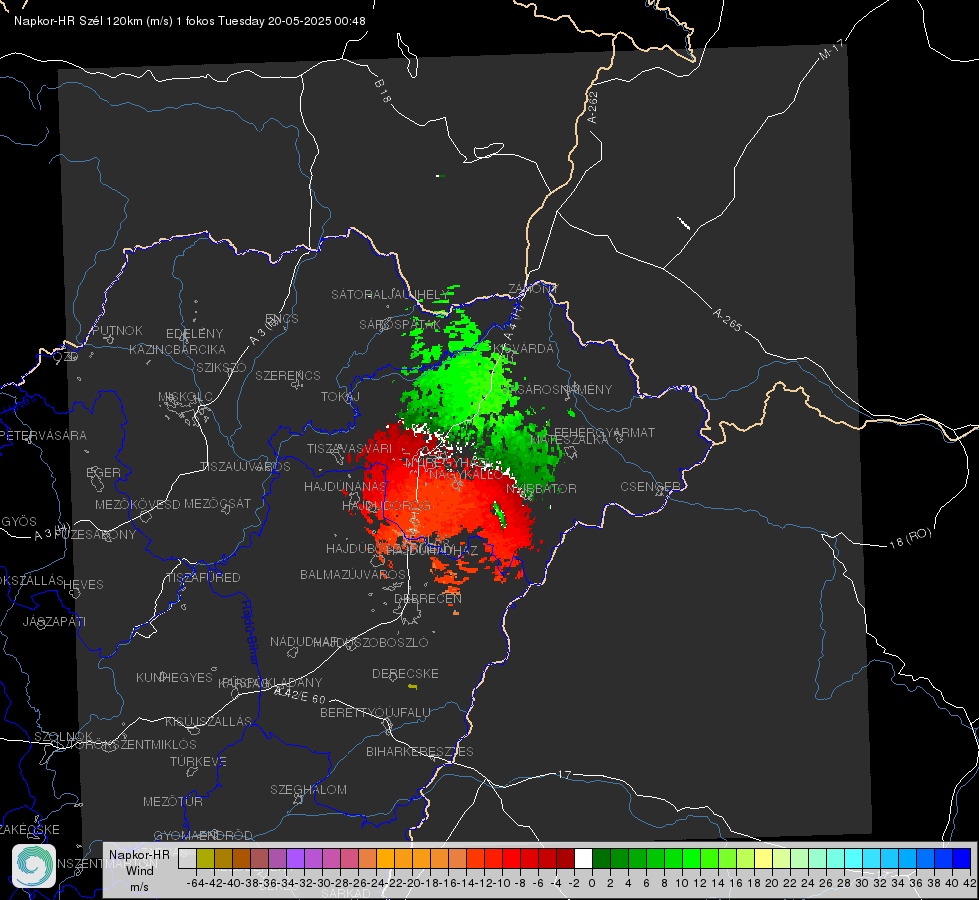The width and height of the screenshot is (979, 900).
Task: Click the SZERENCS town label
Action: click(288, 375)
